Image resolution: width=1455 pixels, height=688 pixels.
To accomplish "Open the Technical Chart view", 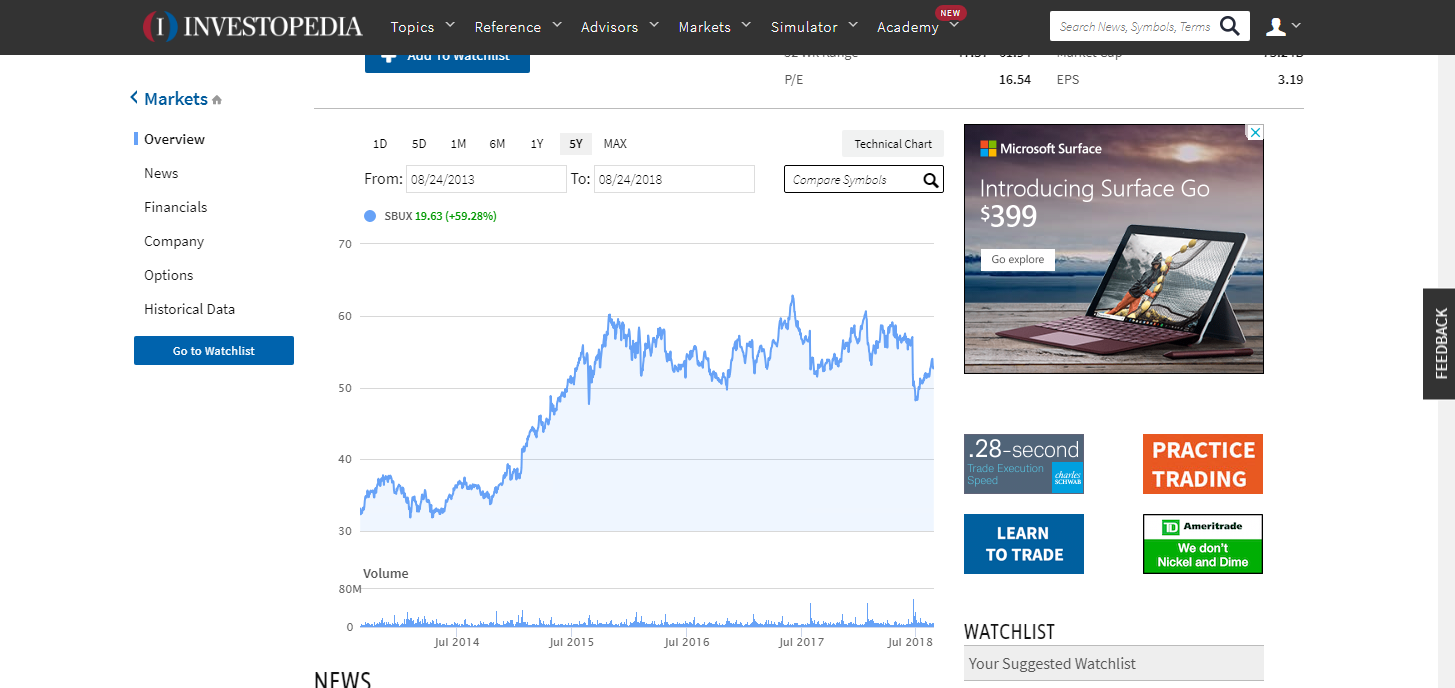I will coord(893,144).
